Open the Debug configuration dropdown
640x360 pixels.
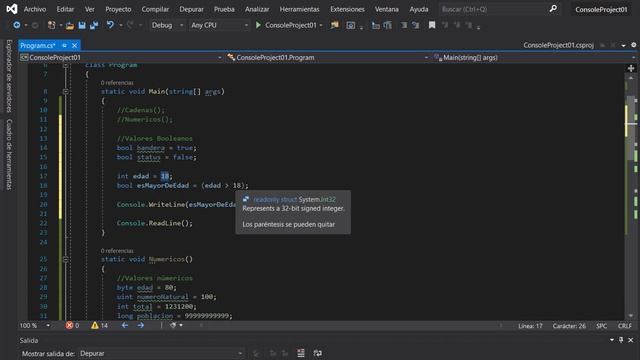coord(167,25)
